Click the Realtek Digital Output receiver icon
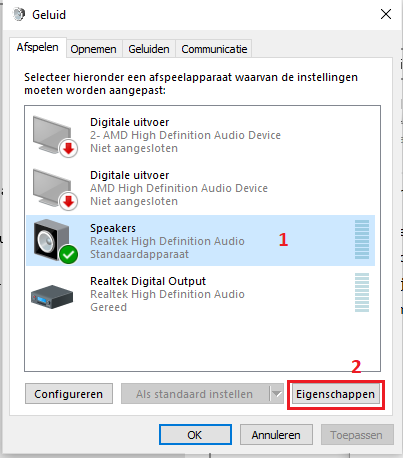The width and height of the screenshot is (403, 458). tap(52, 296)
